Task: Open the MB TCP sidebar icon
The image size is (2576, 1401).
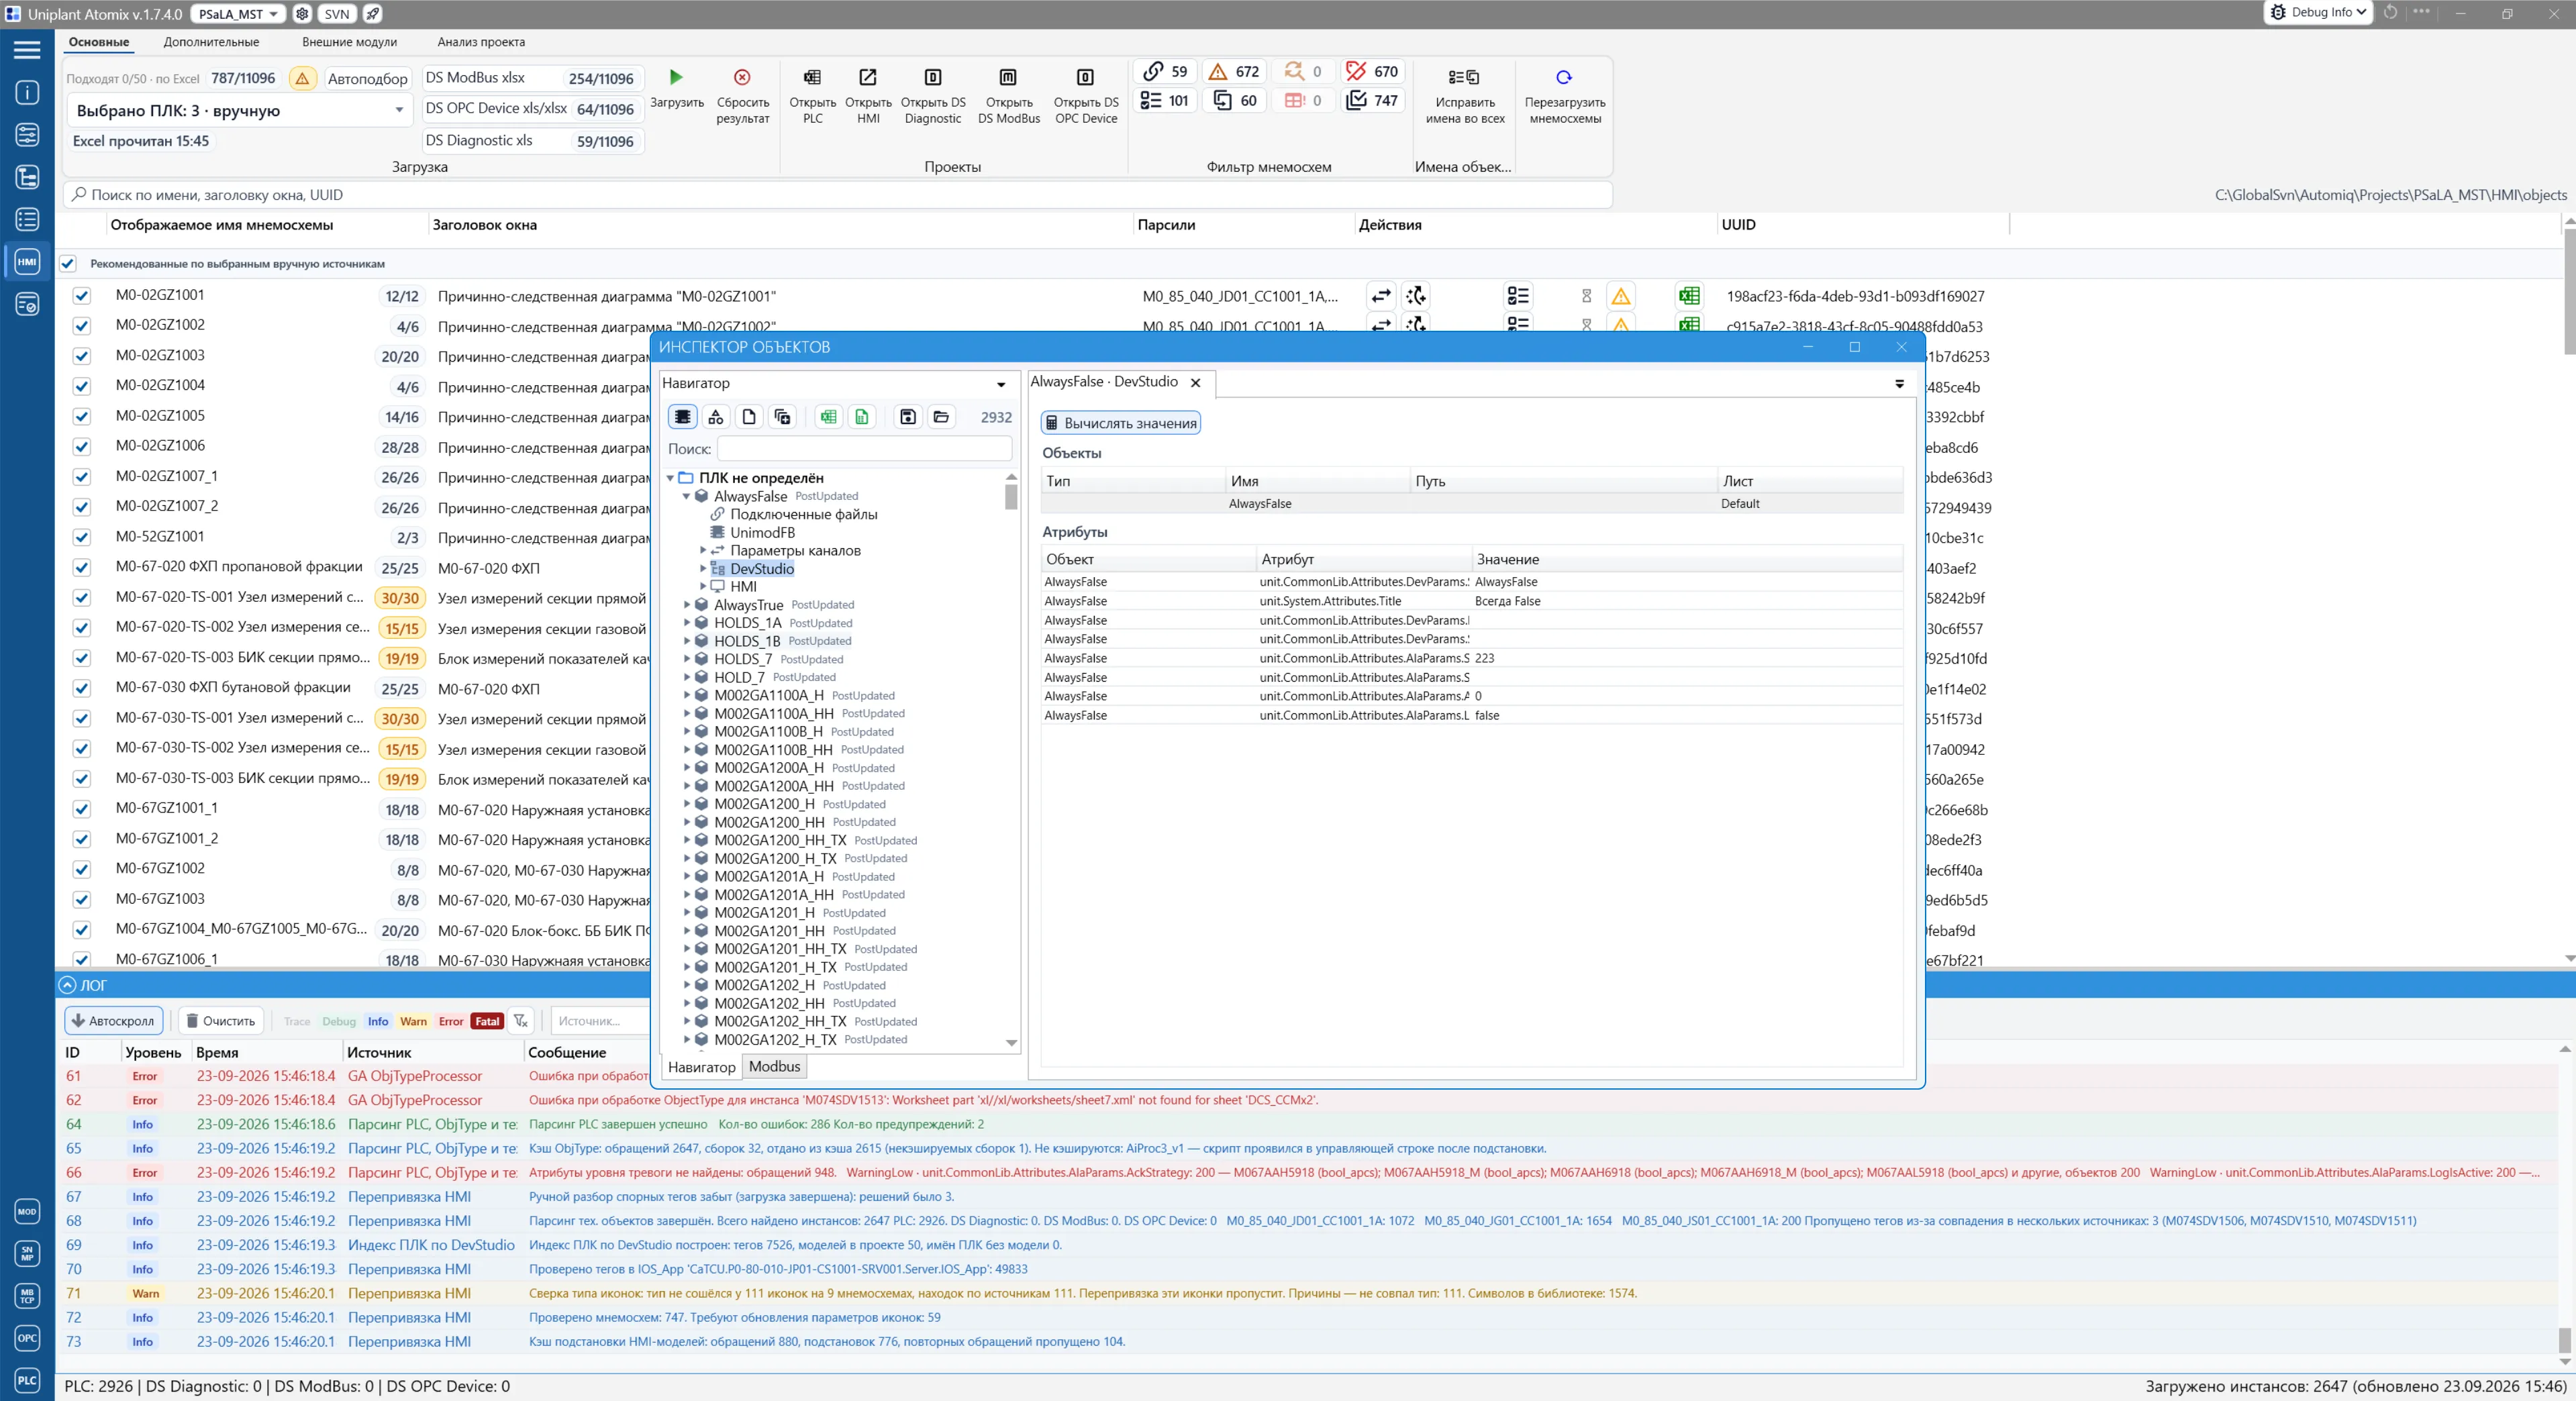Action: click(27, 1296)
